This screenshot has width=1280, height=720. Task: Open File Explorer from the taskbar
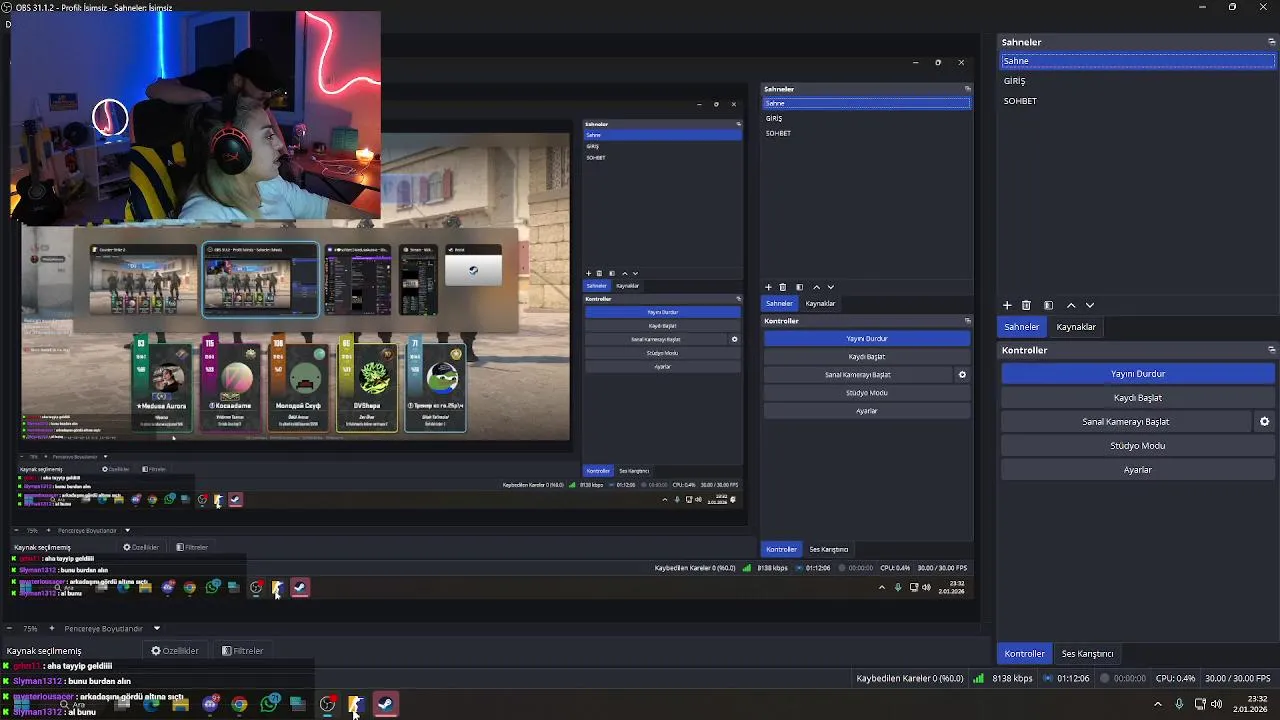click(x=180, y=704)
